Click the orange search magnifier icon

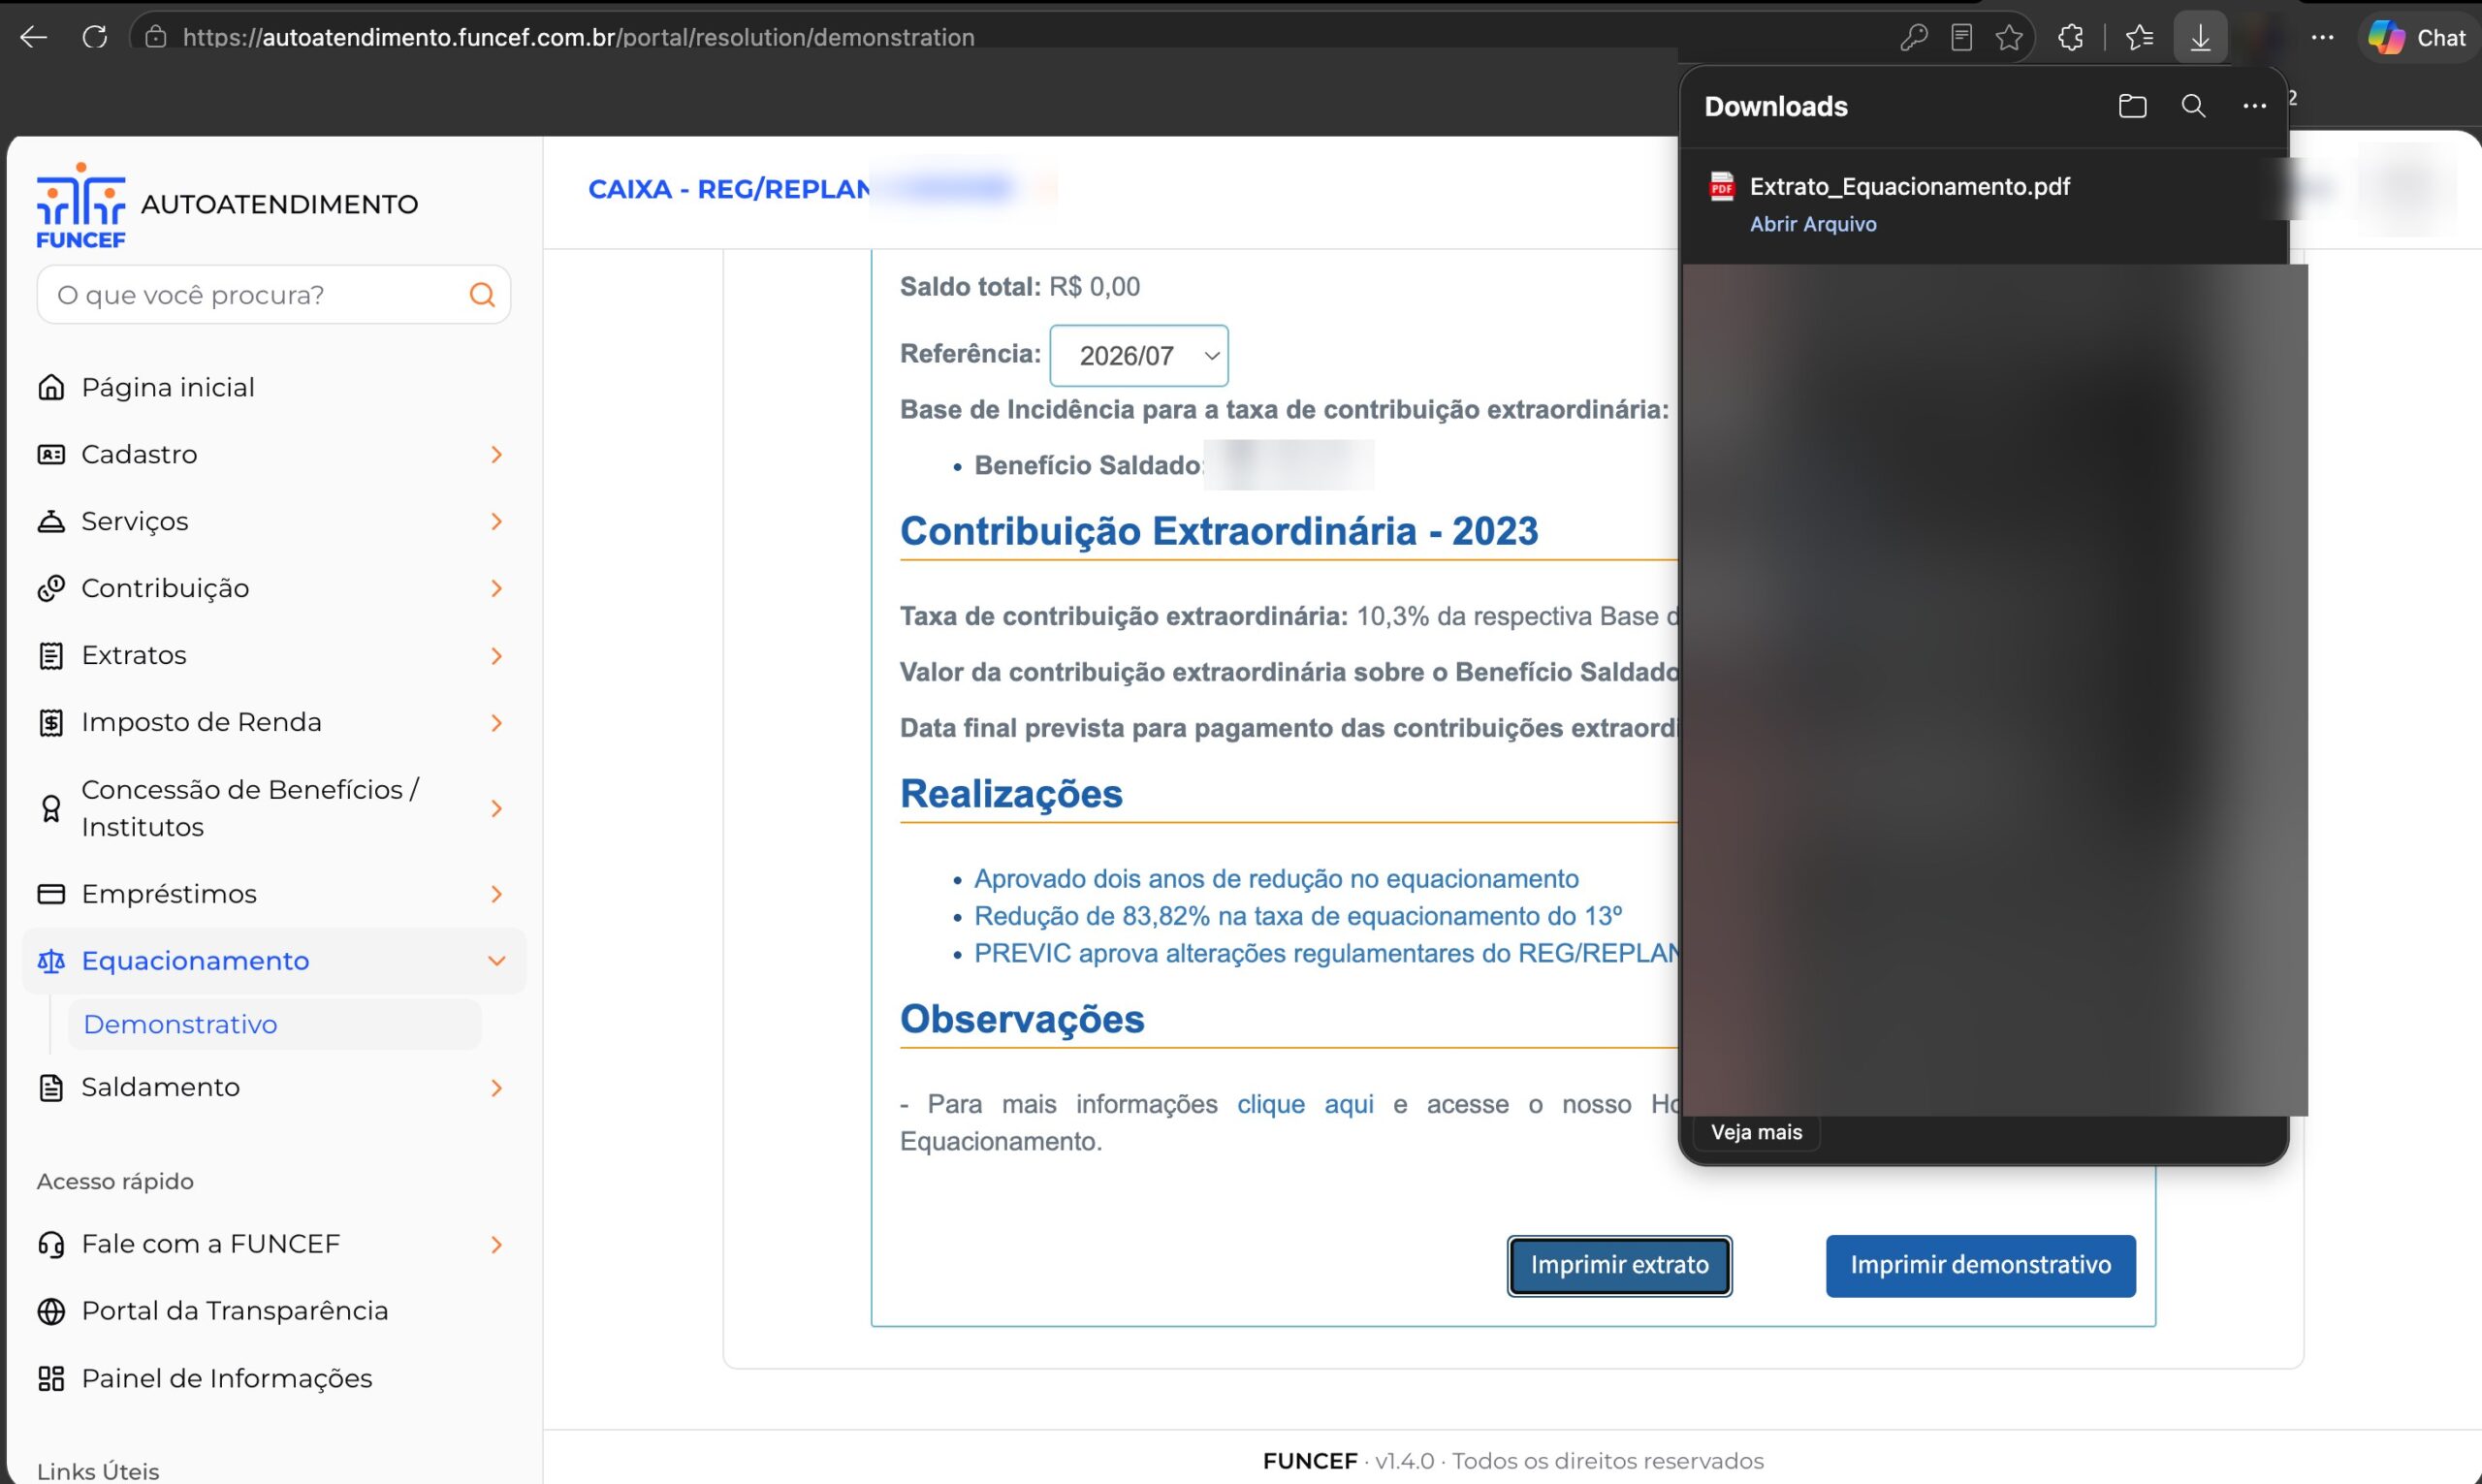coord(482,295)
